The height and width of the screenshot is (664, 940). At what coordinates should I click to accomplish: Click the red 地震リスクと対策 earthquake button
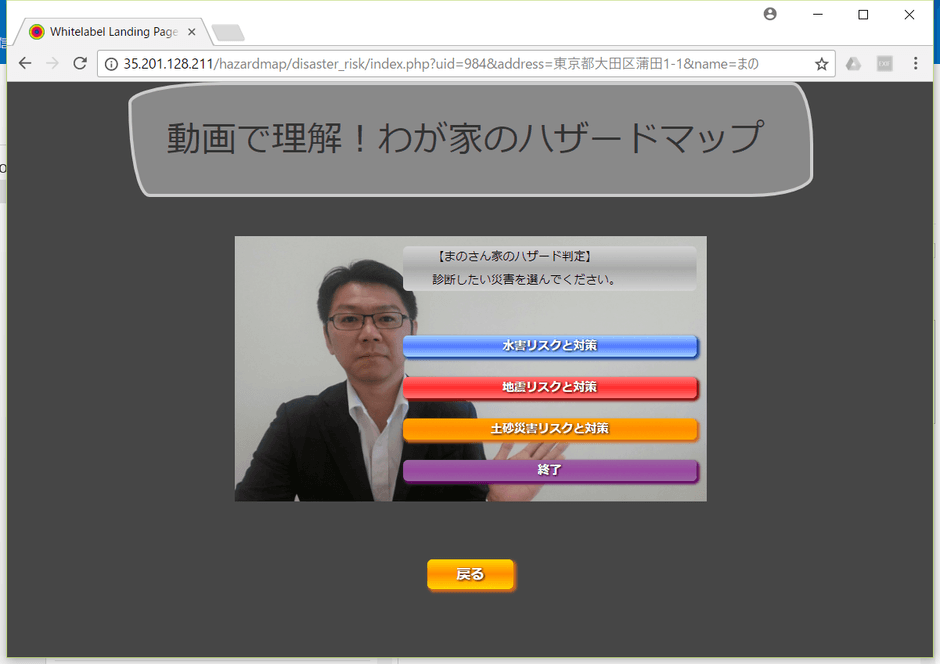tap(551, 388)
